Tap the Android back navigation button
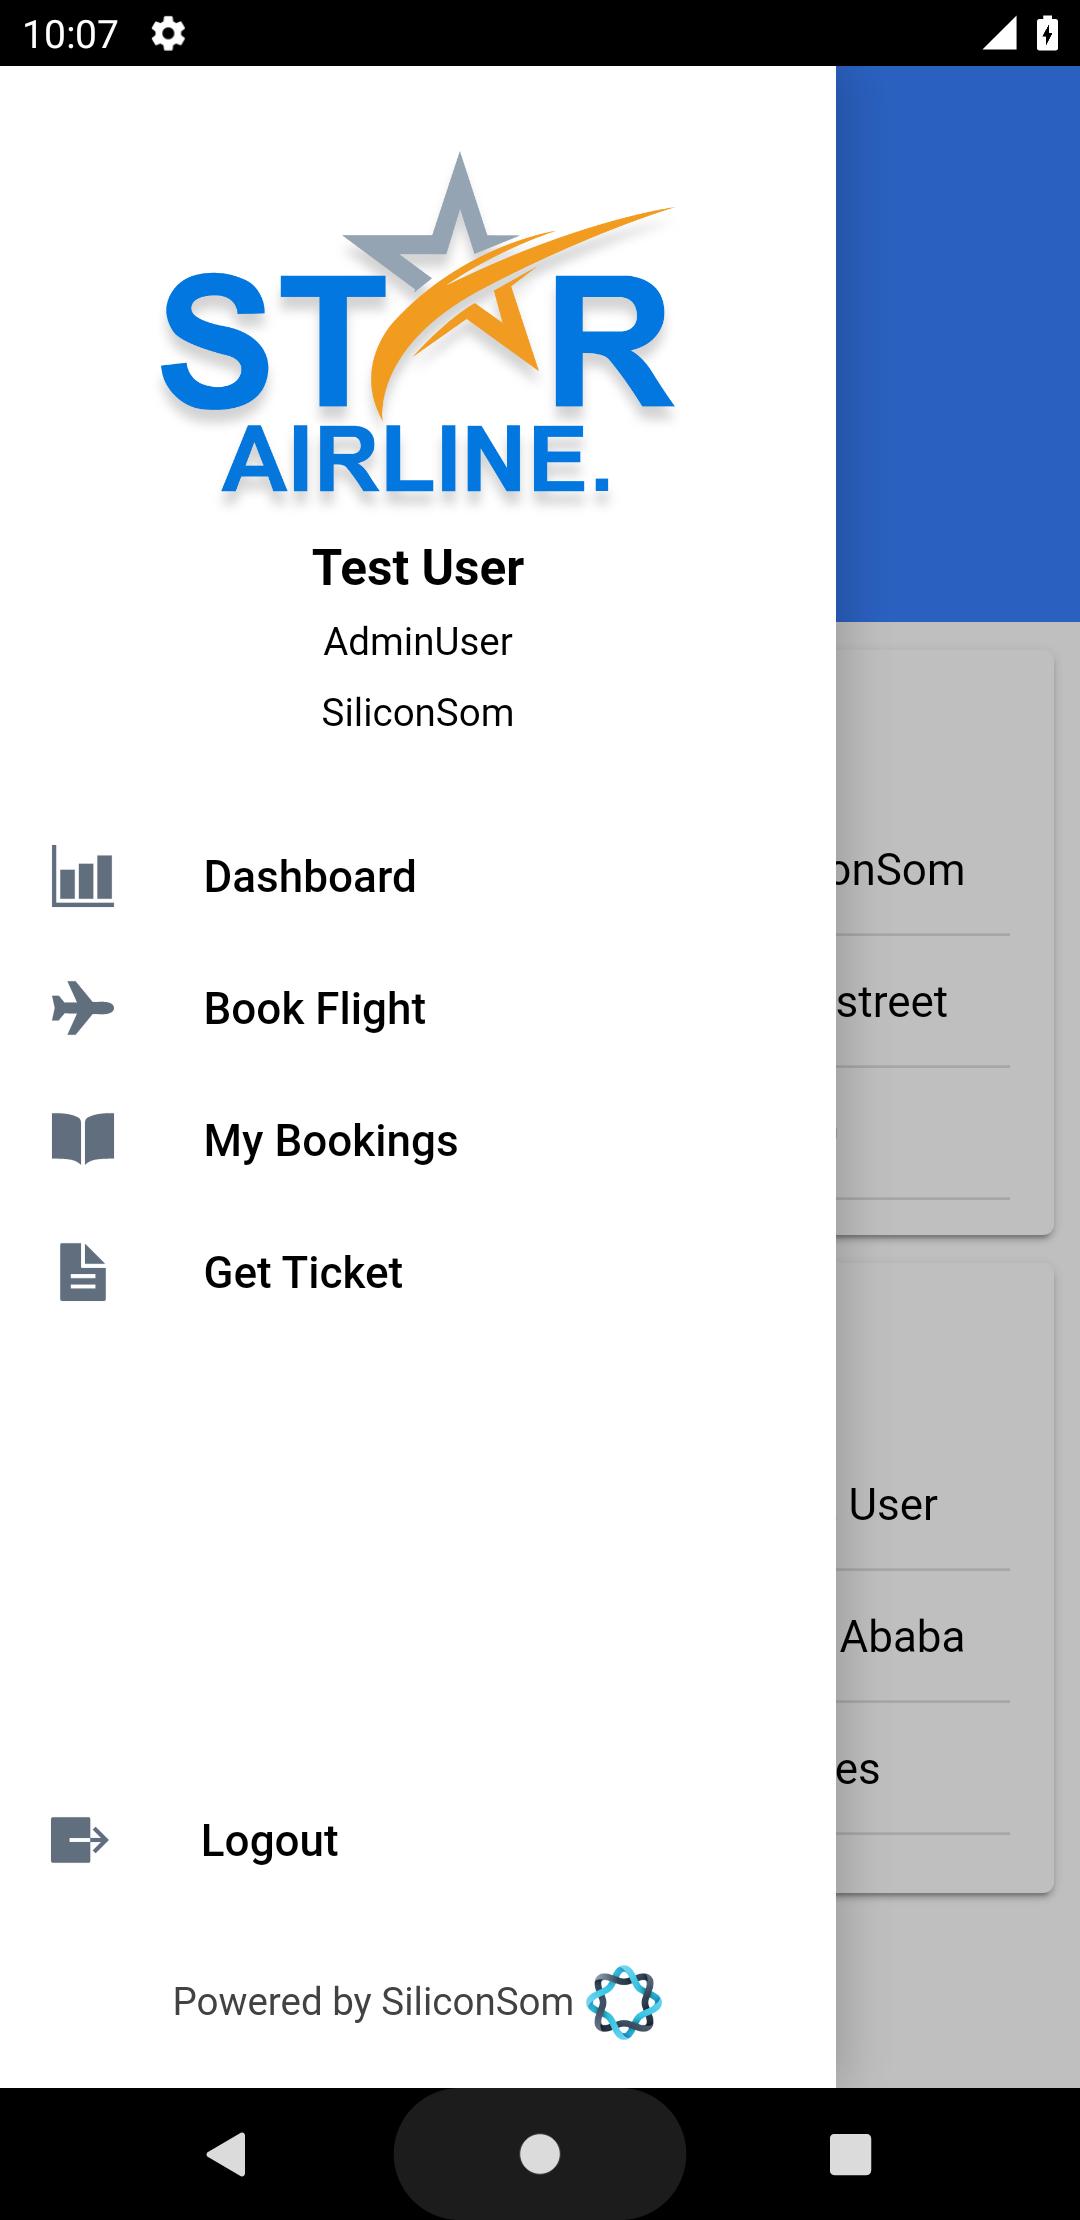This screenshot has height=2220, width=1080. [227, 2153]
